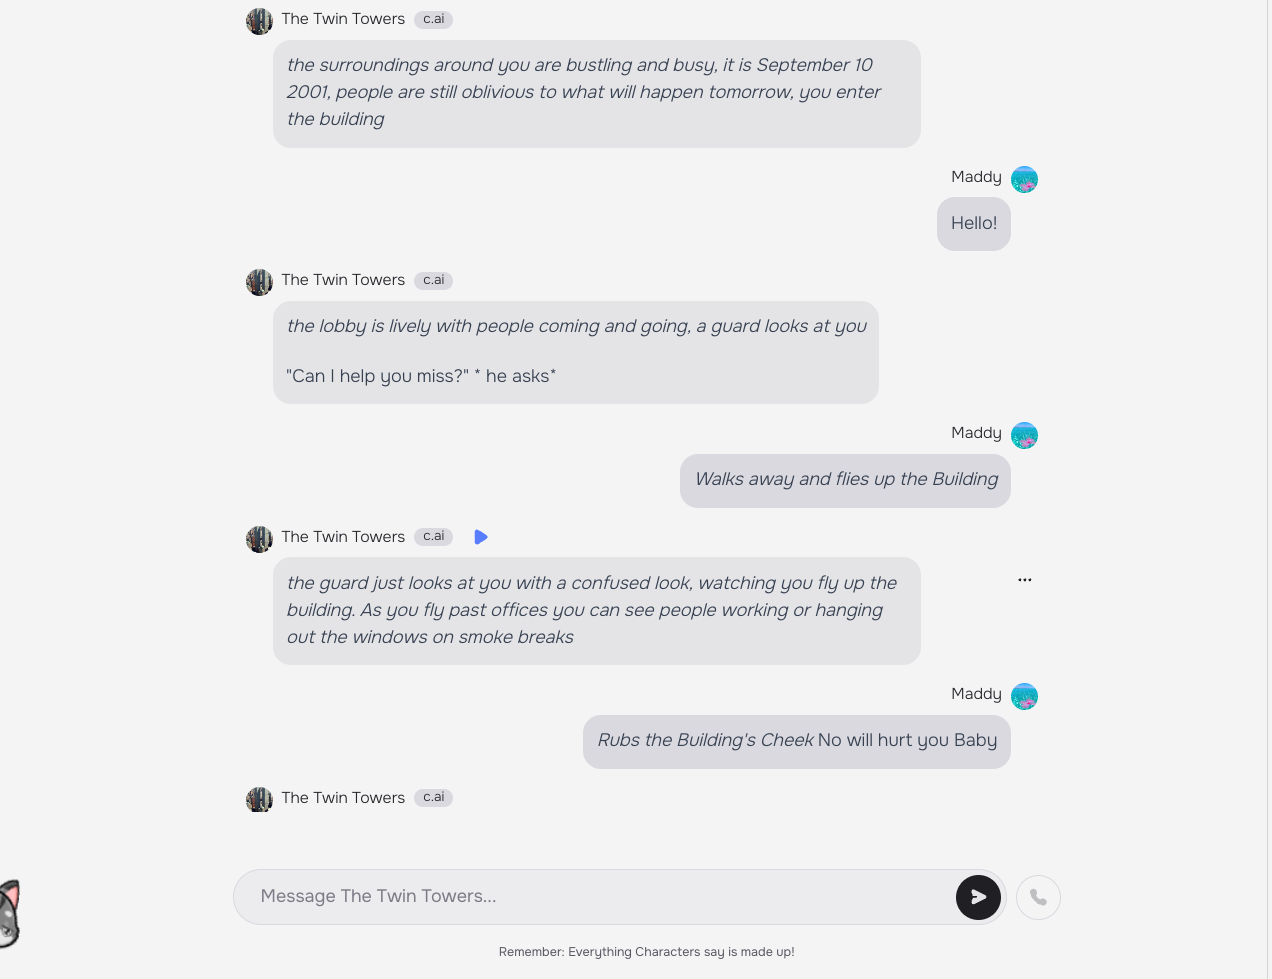Image resolution: width=1272 pixels, height=979 pixels.
Task: Click the c.ai badge next to the play icon
Action: 433,537
